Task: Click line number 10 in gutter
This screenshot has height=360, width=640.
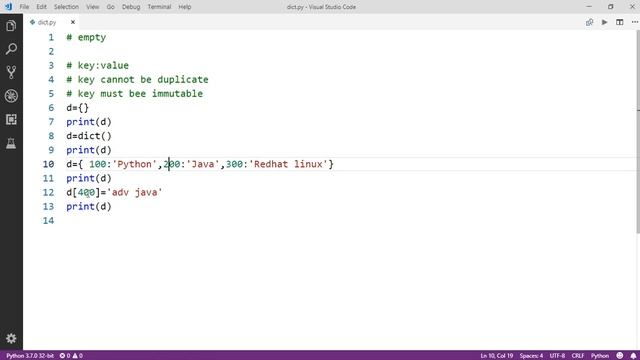Action: 48,164
